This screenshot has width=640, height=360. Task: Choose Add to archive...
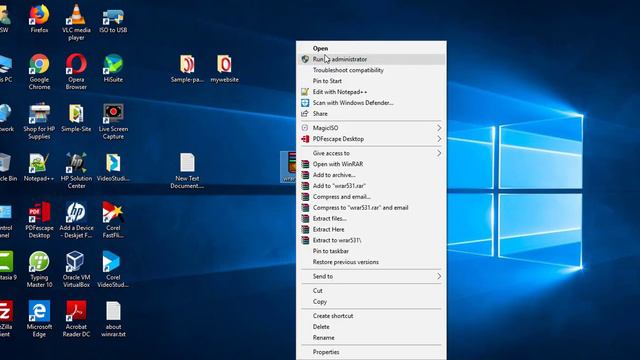click(371, 175)
